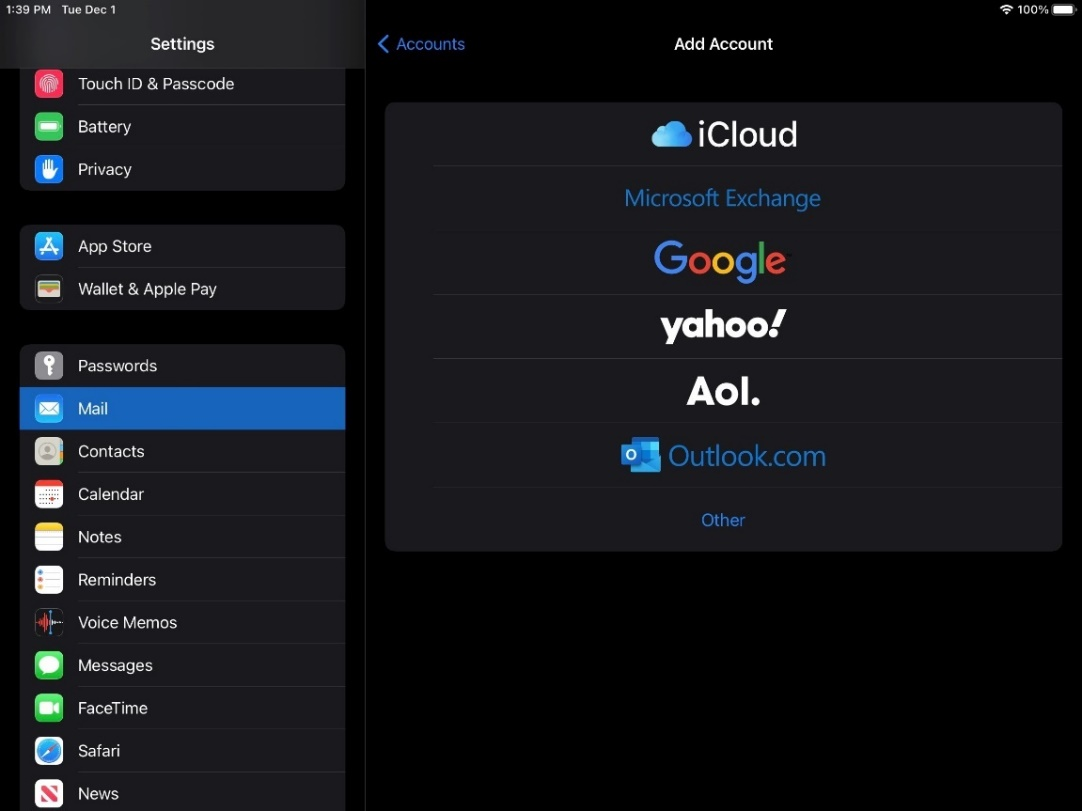
Task: Tap the green Battery icon
Action: pyautogui.click(x=49, y=126)
